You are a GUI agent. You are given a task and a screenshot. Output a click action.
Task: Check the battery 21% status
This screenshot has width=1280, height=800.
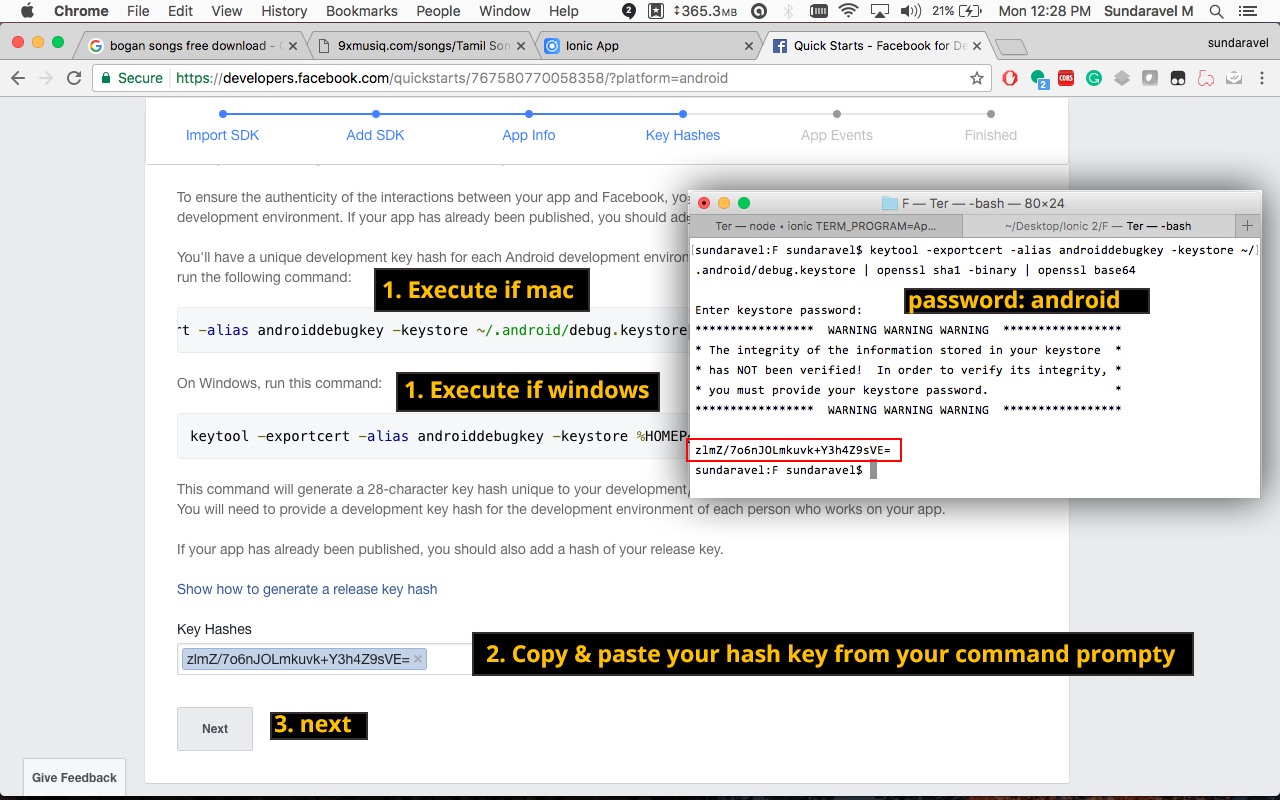(x=958, y=11)
